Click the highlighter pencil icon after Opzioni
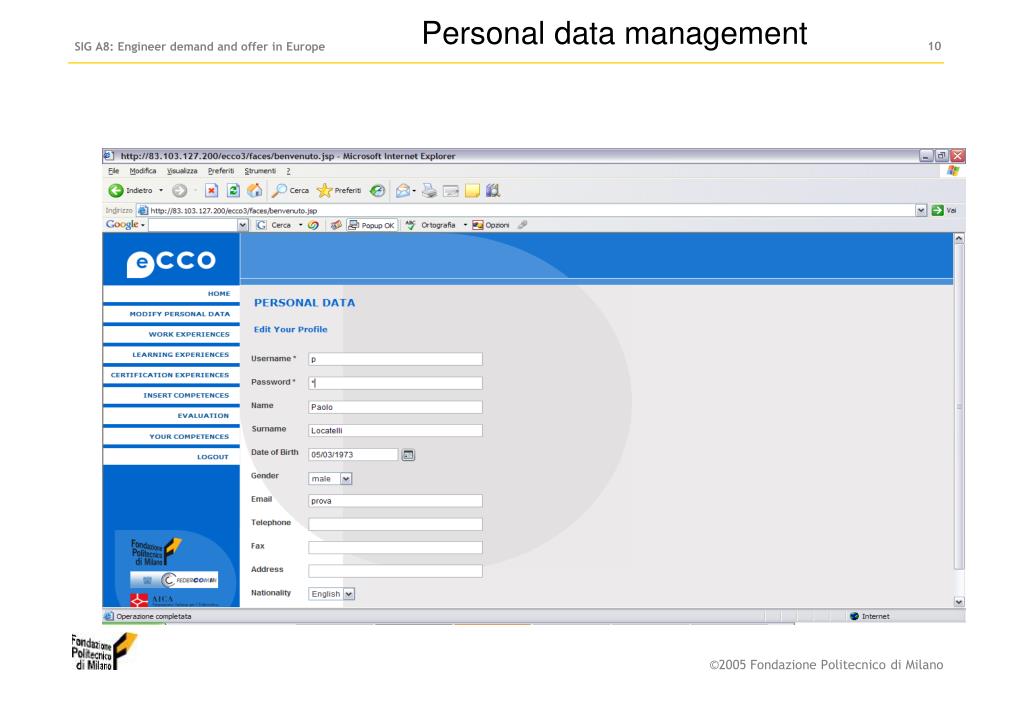This screenshot has height=708, width=1023. coord(522,225)
